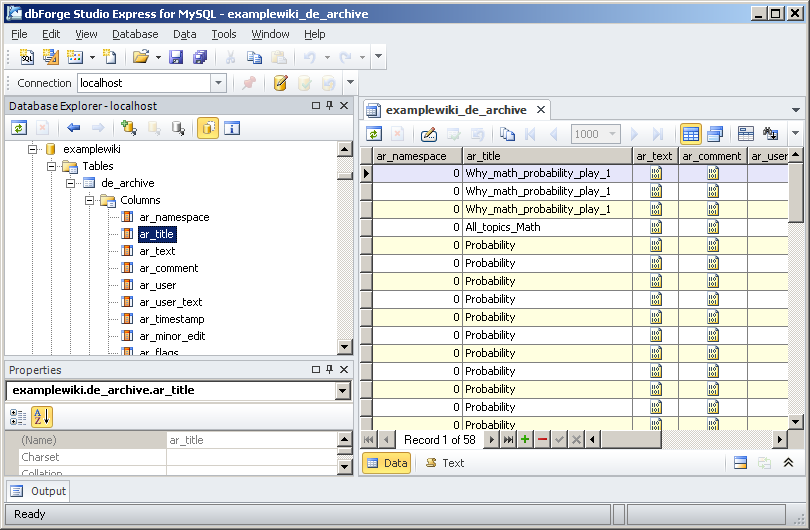Click the New Connection icon in Database Explorer
This screenshot has width=810, height=530.
(x=128, y=128)
